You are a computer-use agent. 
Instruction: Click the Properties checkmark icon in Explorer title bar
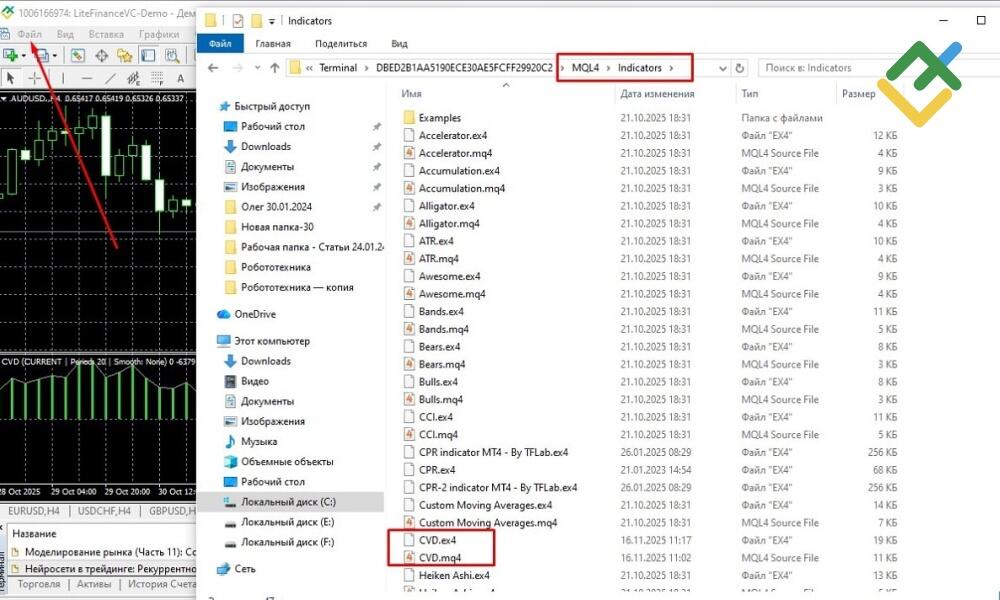pos(237,21)
